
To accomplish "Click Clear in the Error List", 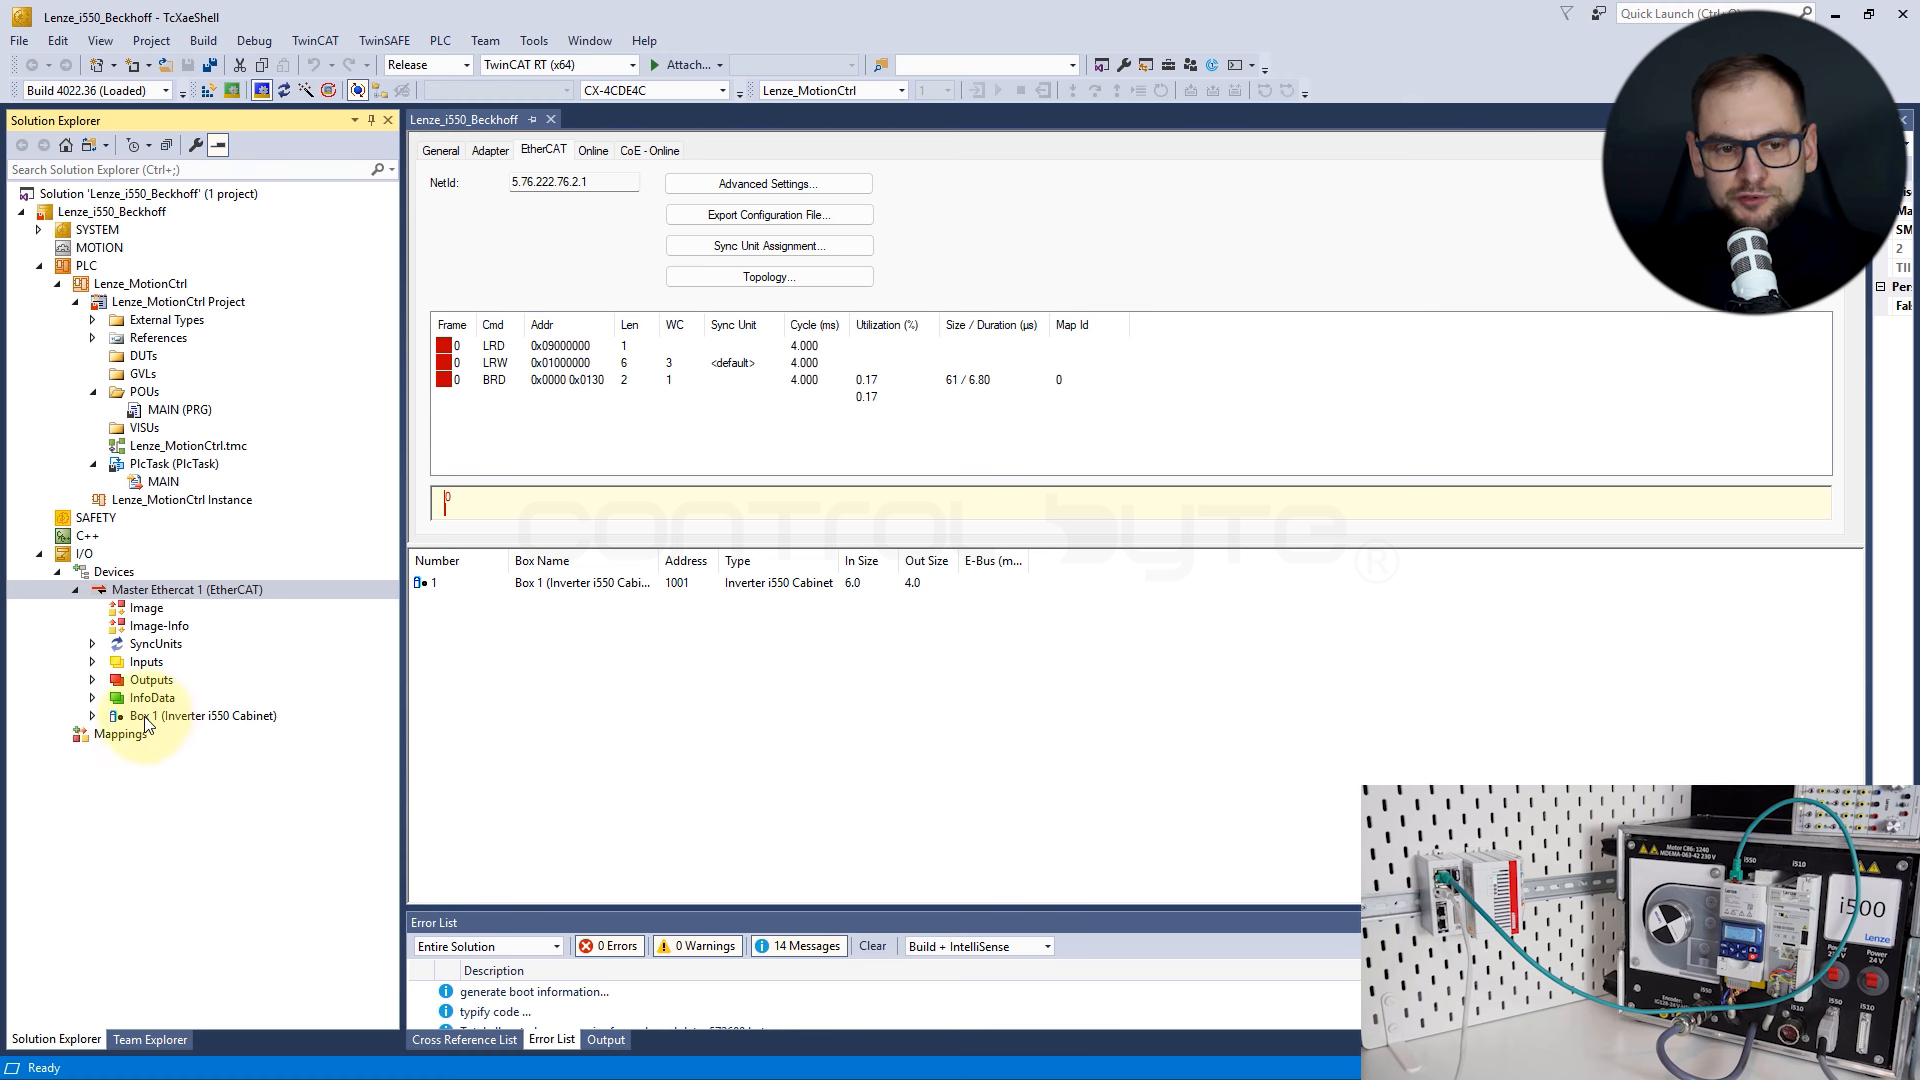I will (x=872, y=946).
